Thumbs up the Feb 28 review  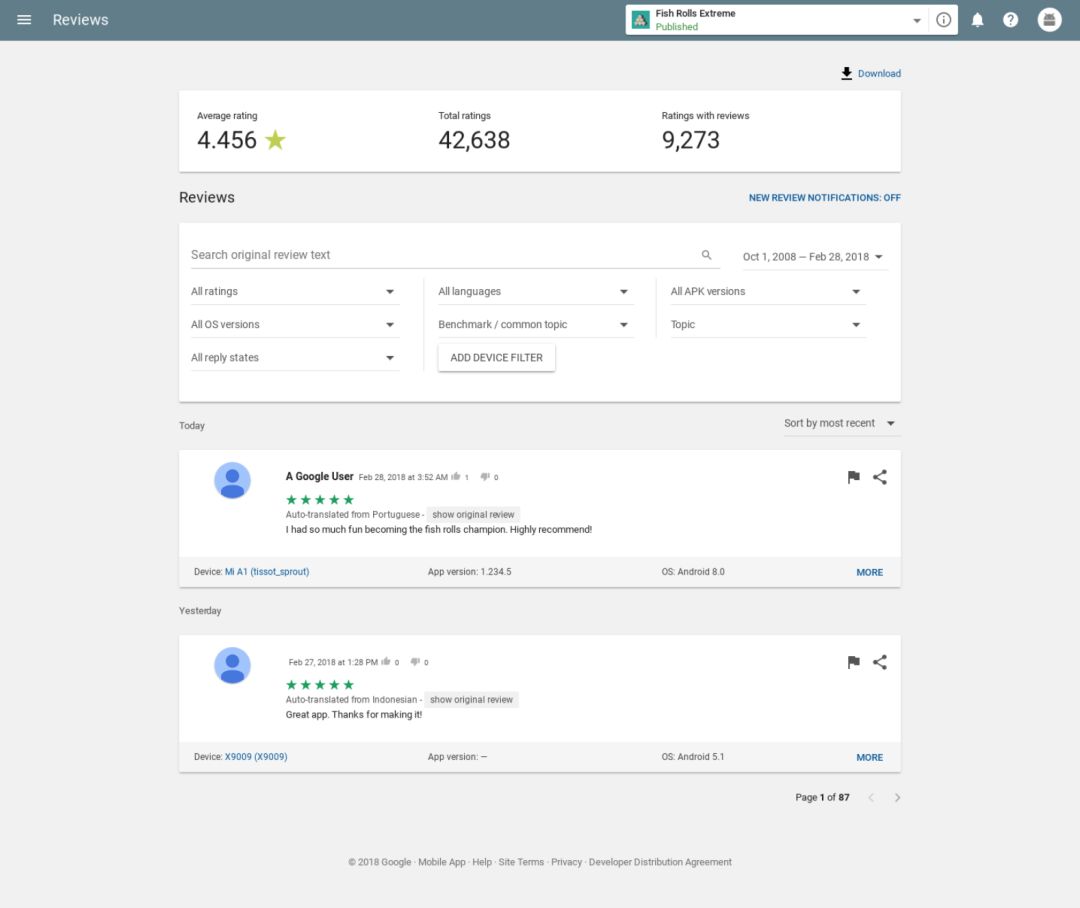point(456,477)
